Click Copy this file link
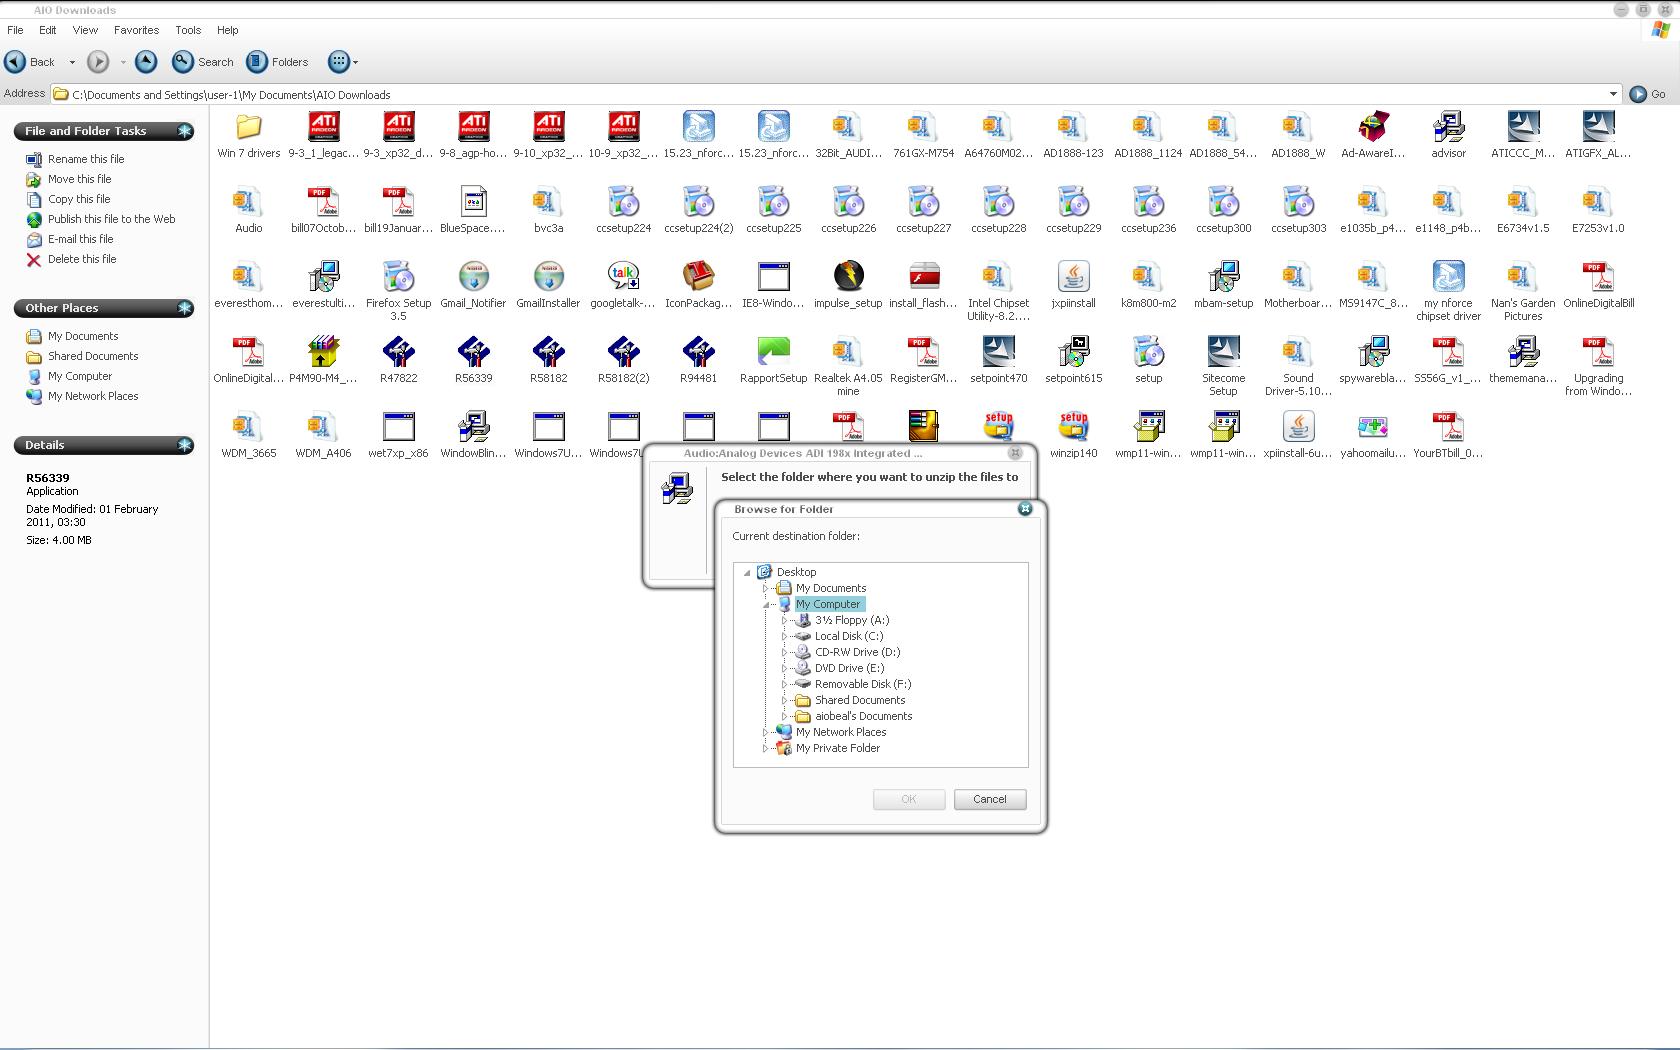The width and height of the screenshot is (1680, 1050). (79, 199)
